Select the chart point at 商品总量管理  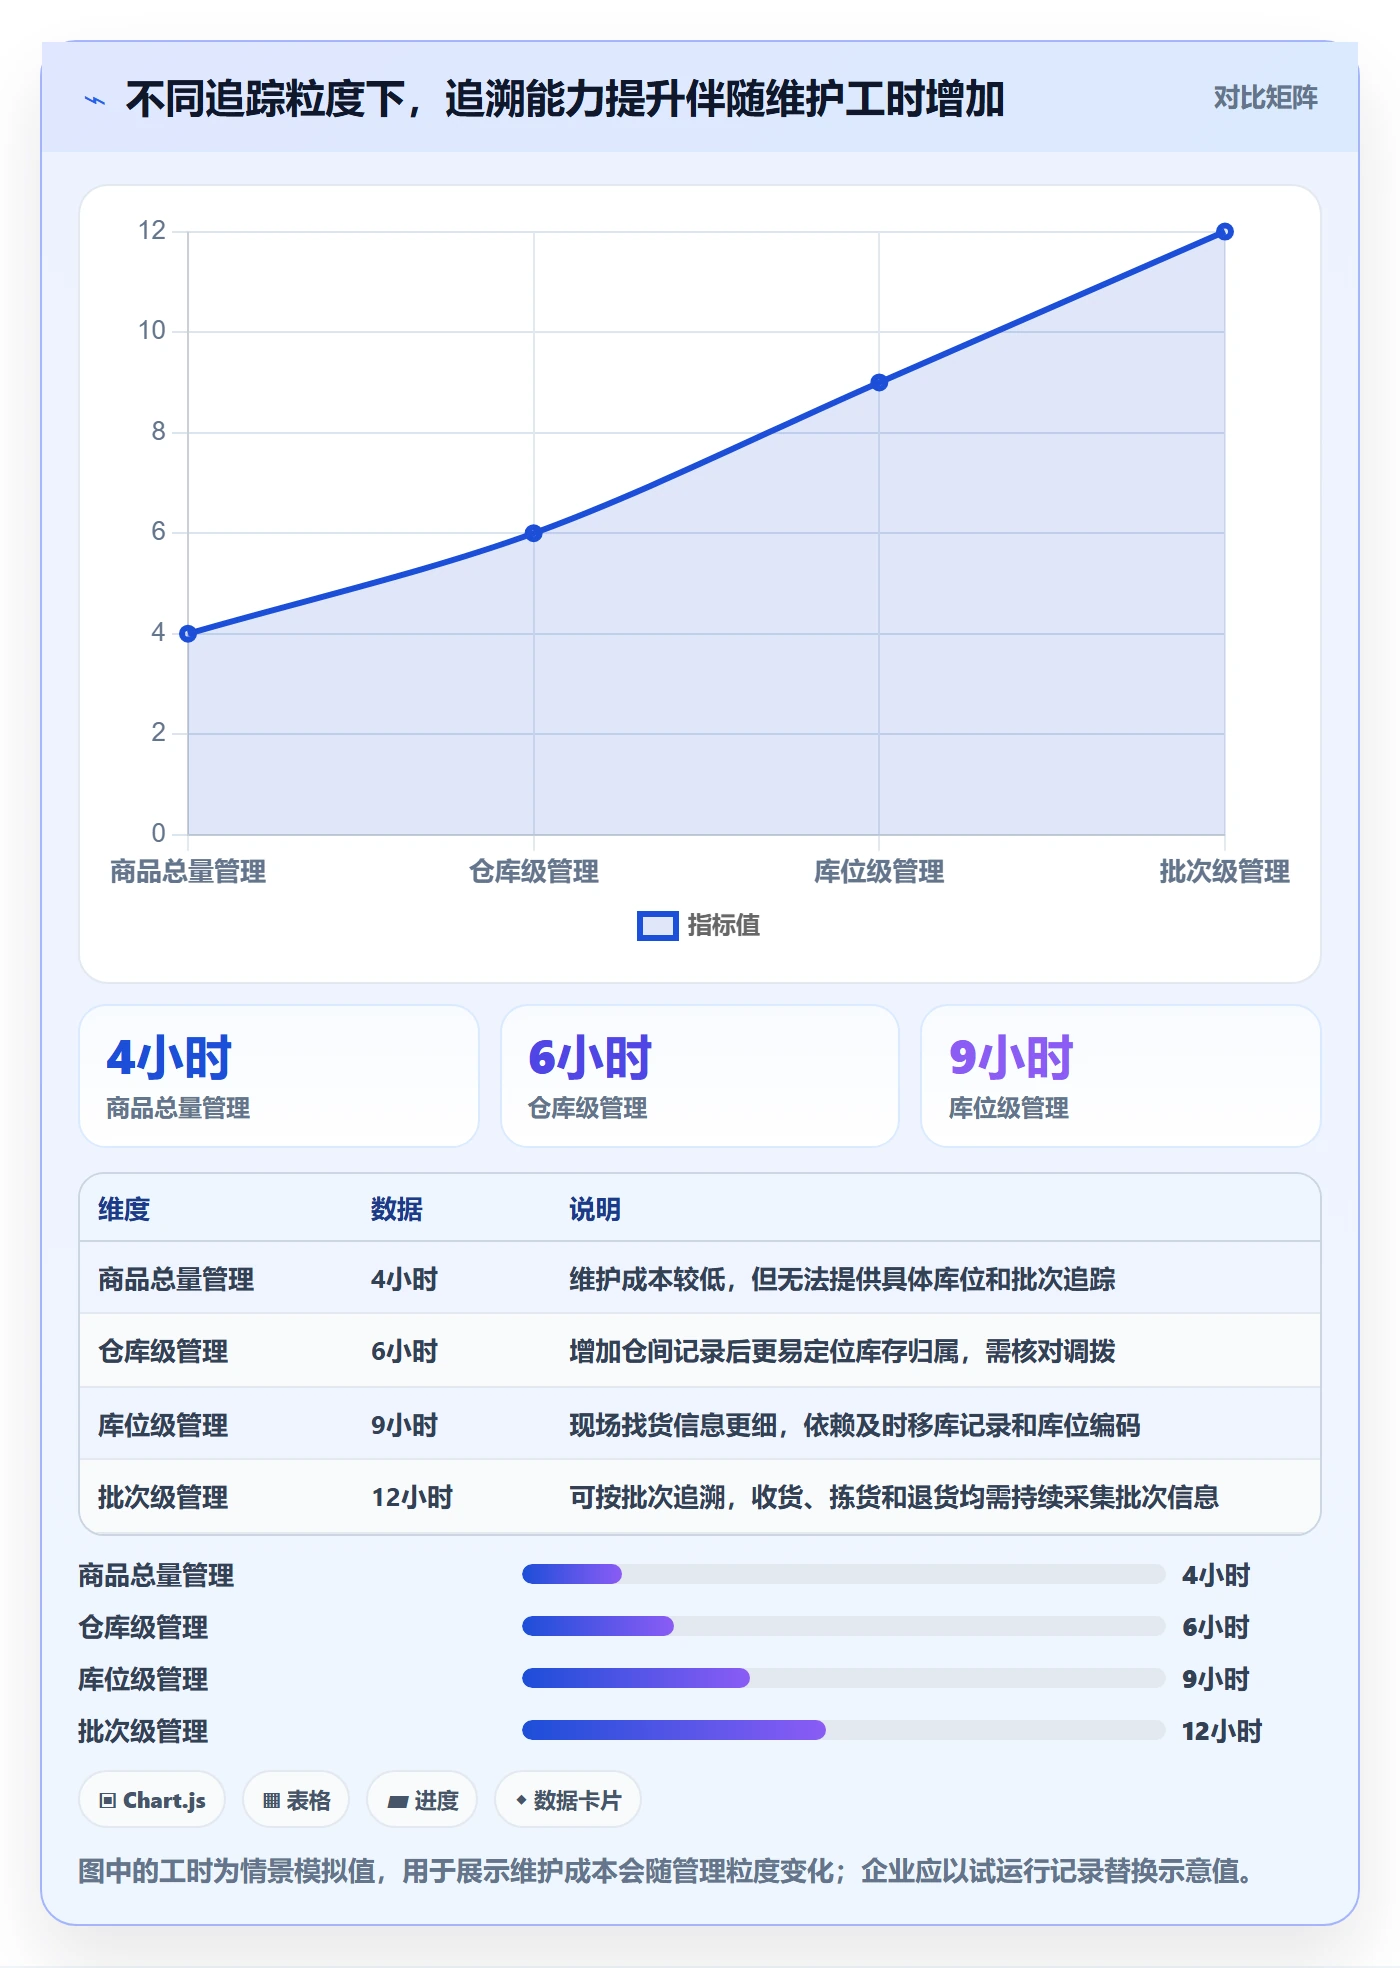tap(188, 633)
